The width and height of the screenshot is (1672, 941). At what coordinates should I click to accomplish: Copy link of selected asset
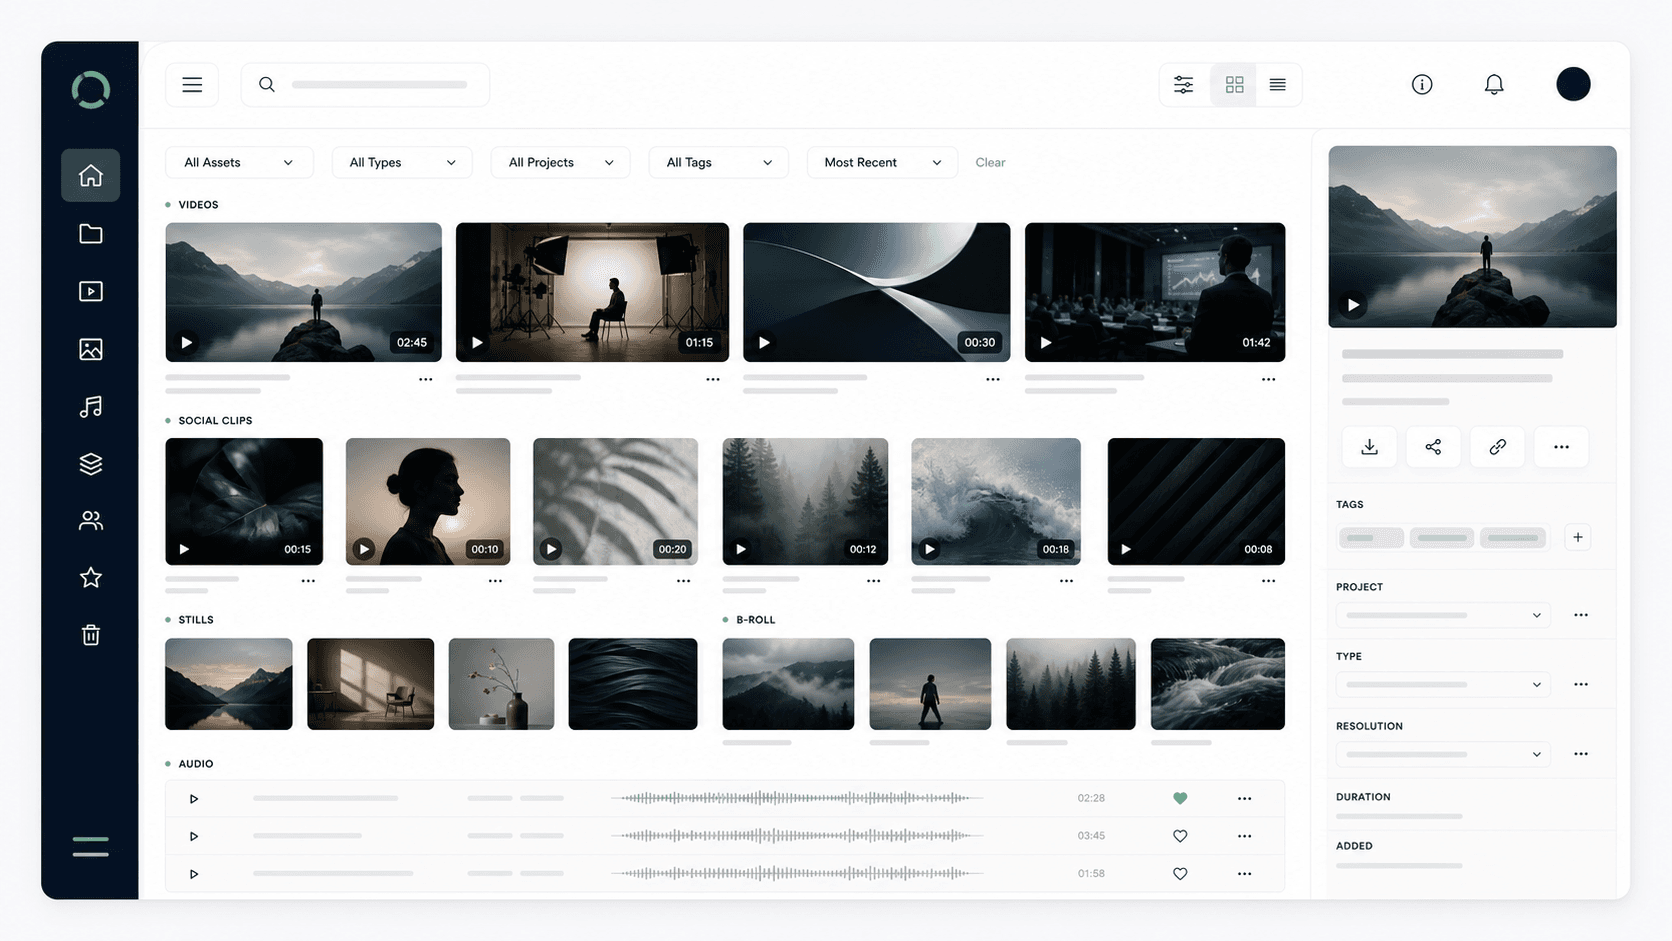[1497, 447]
